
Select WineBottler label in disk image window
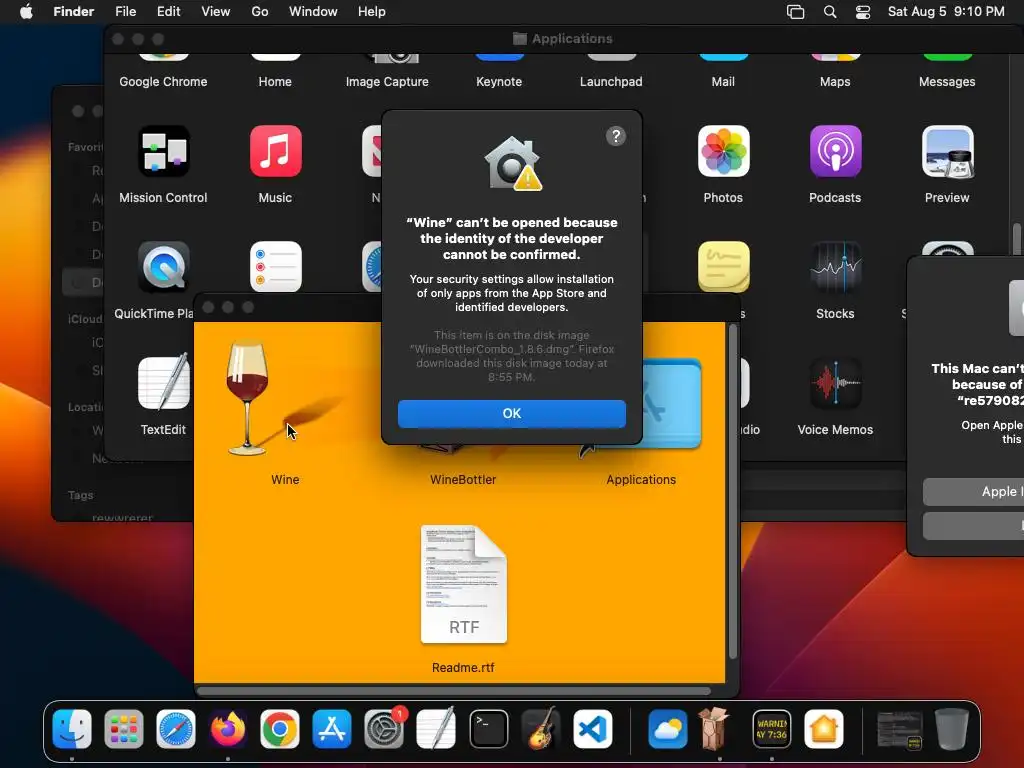pyautogui.click(x=463, y=479)
